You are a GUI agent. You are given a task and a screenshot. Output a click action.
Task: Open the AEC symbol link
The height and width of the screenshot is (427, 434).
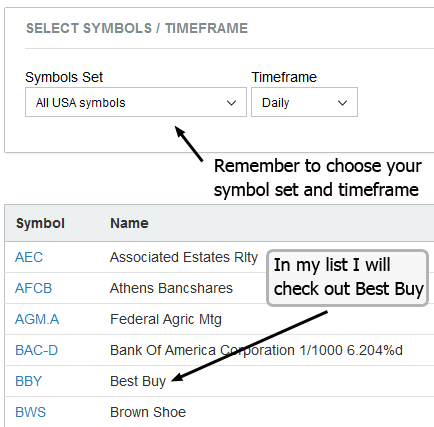(x=29, y=257)
